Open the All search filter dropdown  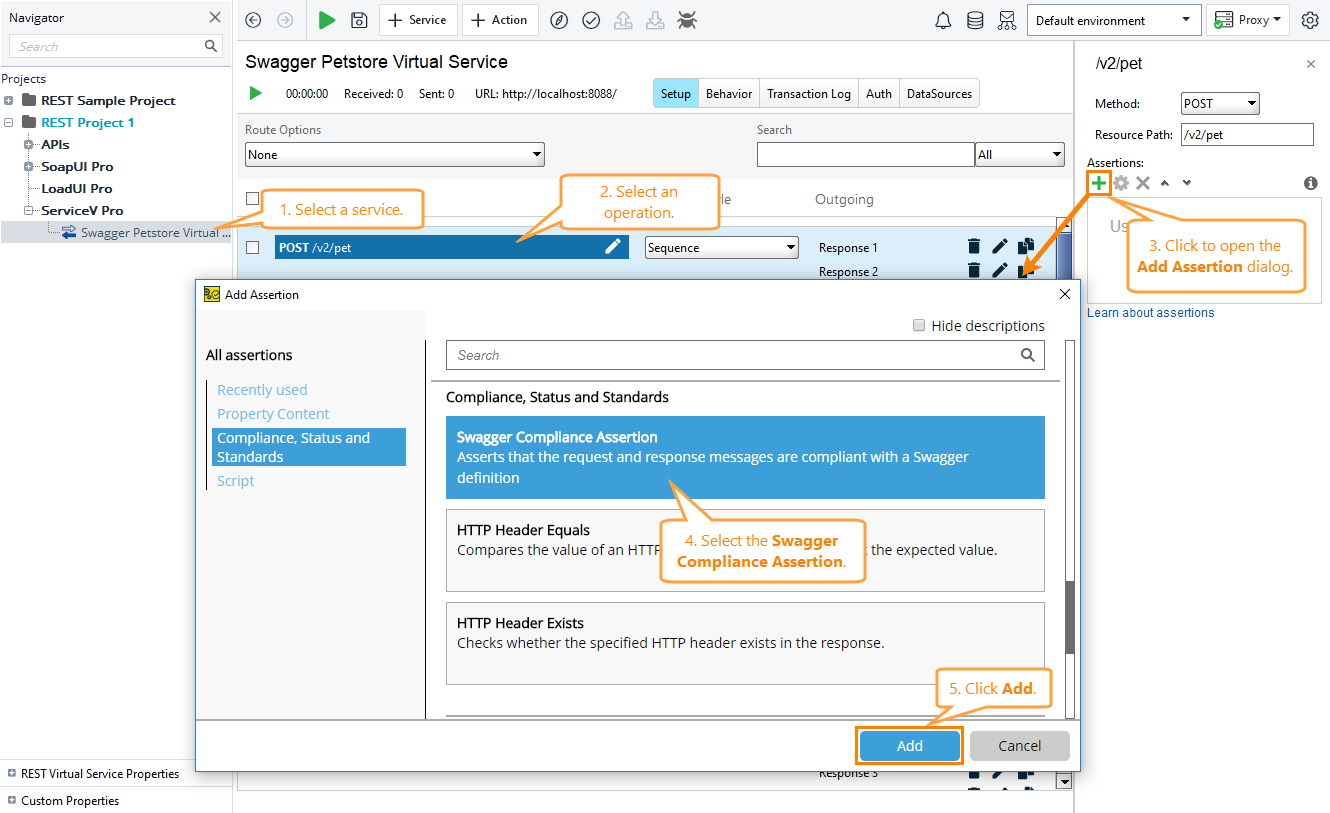click(1020, 155)
